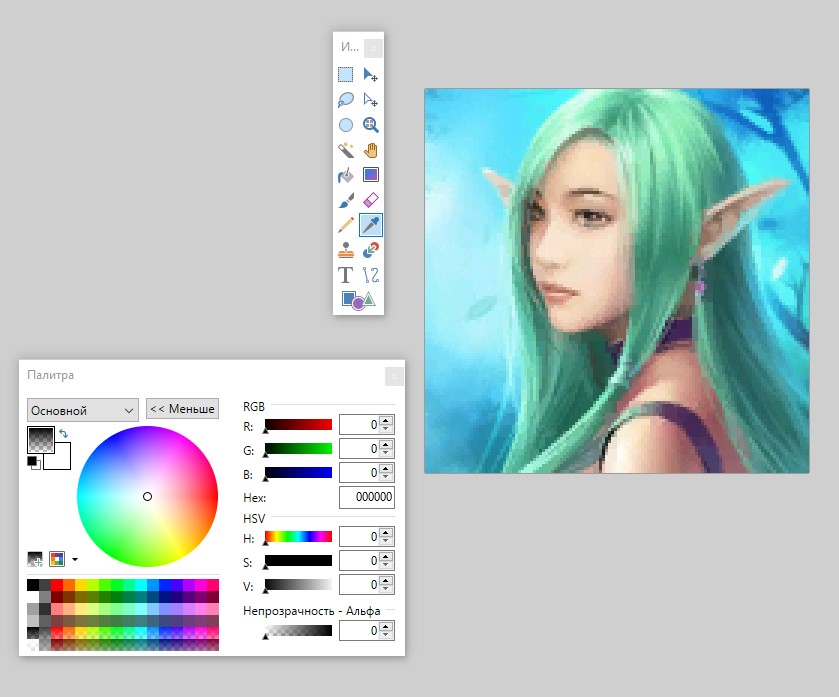Viewport: 839px width, 697px height.
Task: Increase G value with up arrow
Action: [x=386, y=444]
